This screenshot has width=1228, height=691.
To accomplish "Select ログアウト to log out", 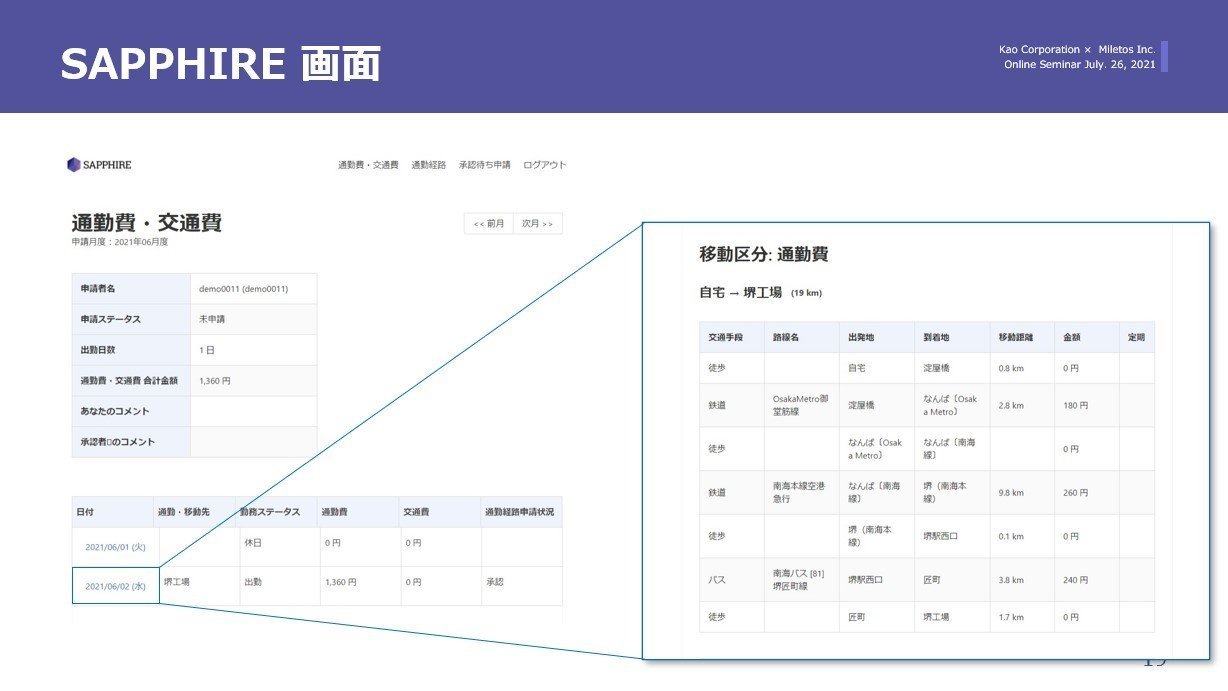I will point(545,165).
